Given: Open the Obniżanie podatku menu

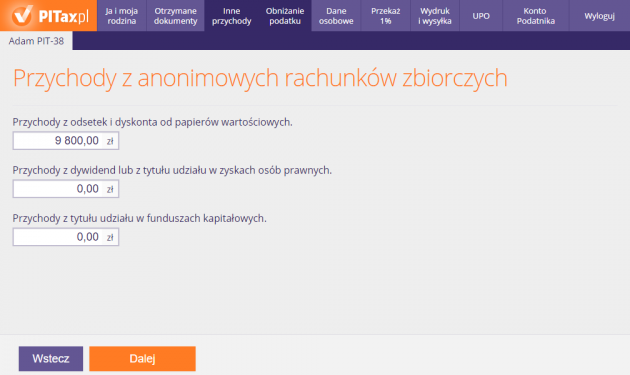Looking at the screenshot, I should pos(285,16).
